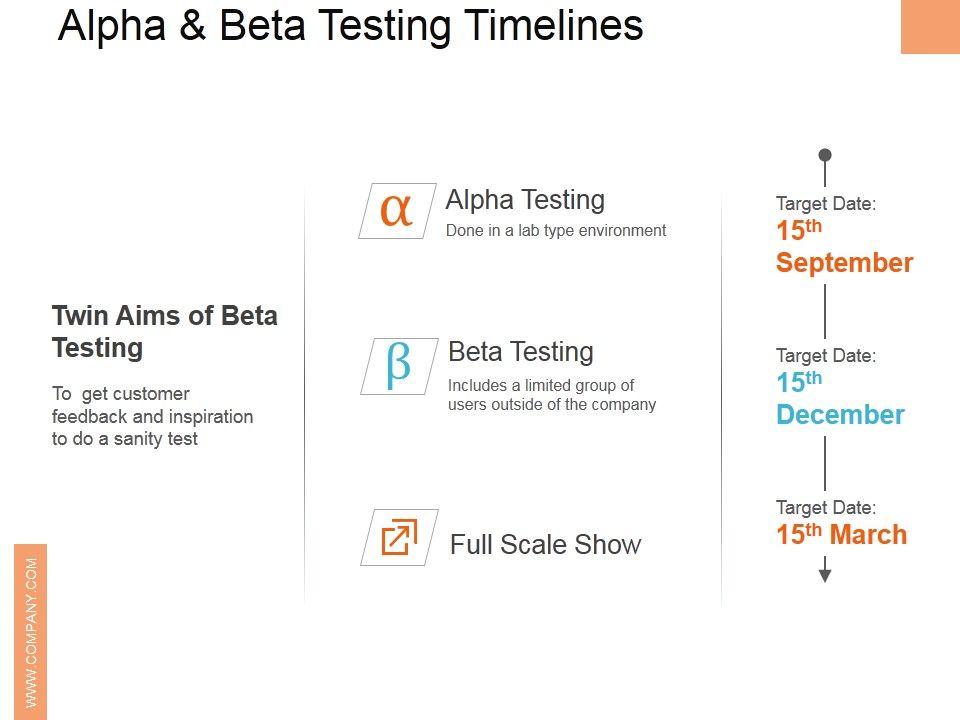Click the 15th September target date
Viewport: 960px width, 720px height.
(x=844, y=247)
